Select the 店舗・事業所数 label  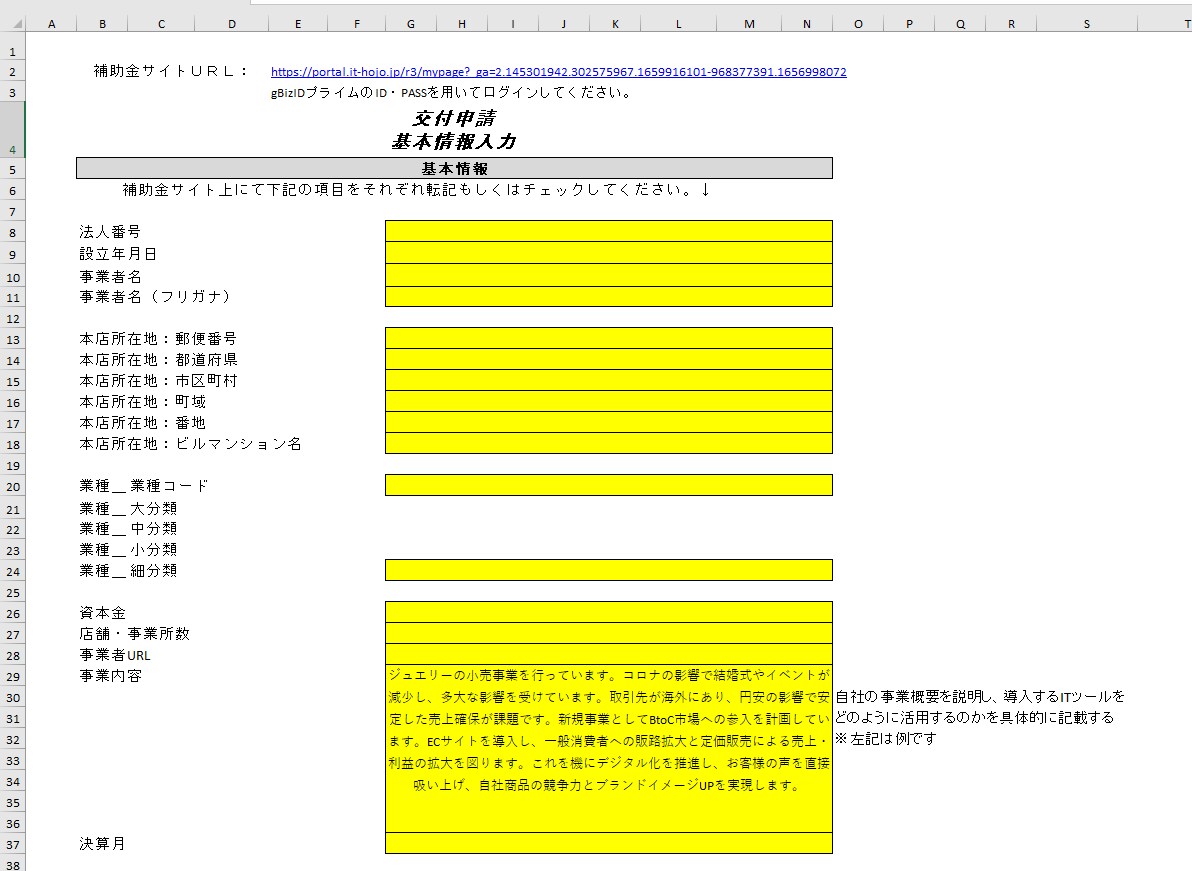tap(135, 634)
